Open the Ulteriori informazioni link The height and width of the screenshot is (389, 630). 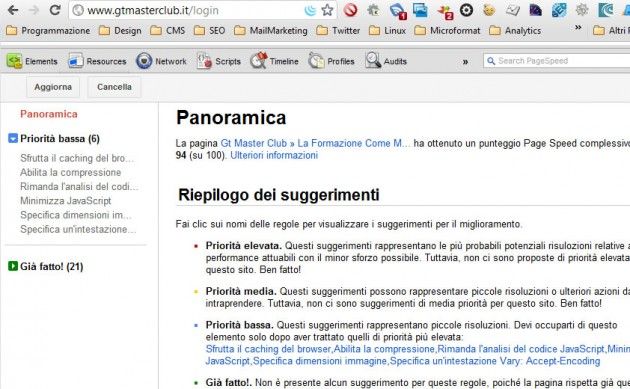click(x=274, y=156)
